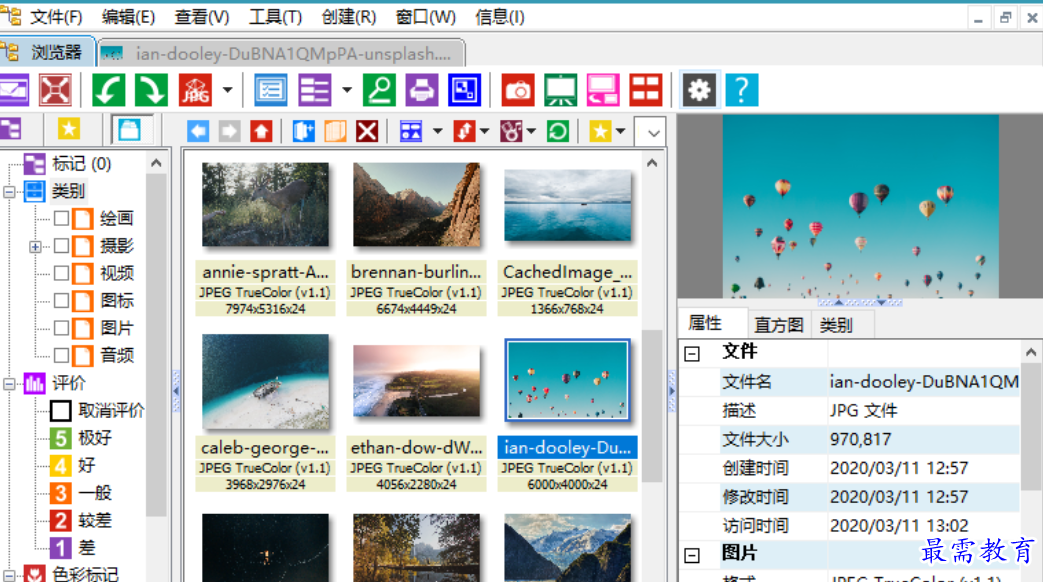Click the green refresh icon
Screen dimensions: 1043x582
558,131
